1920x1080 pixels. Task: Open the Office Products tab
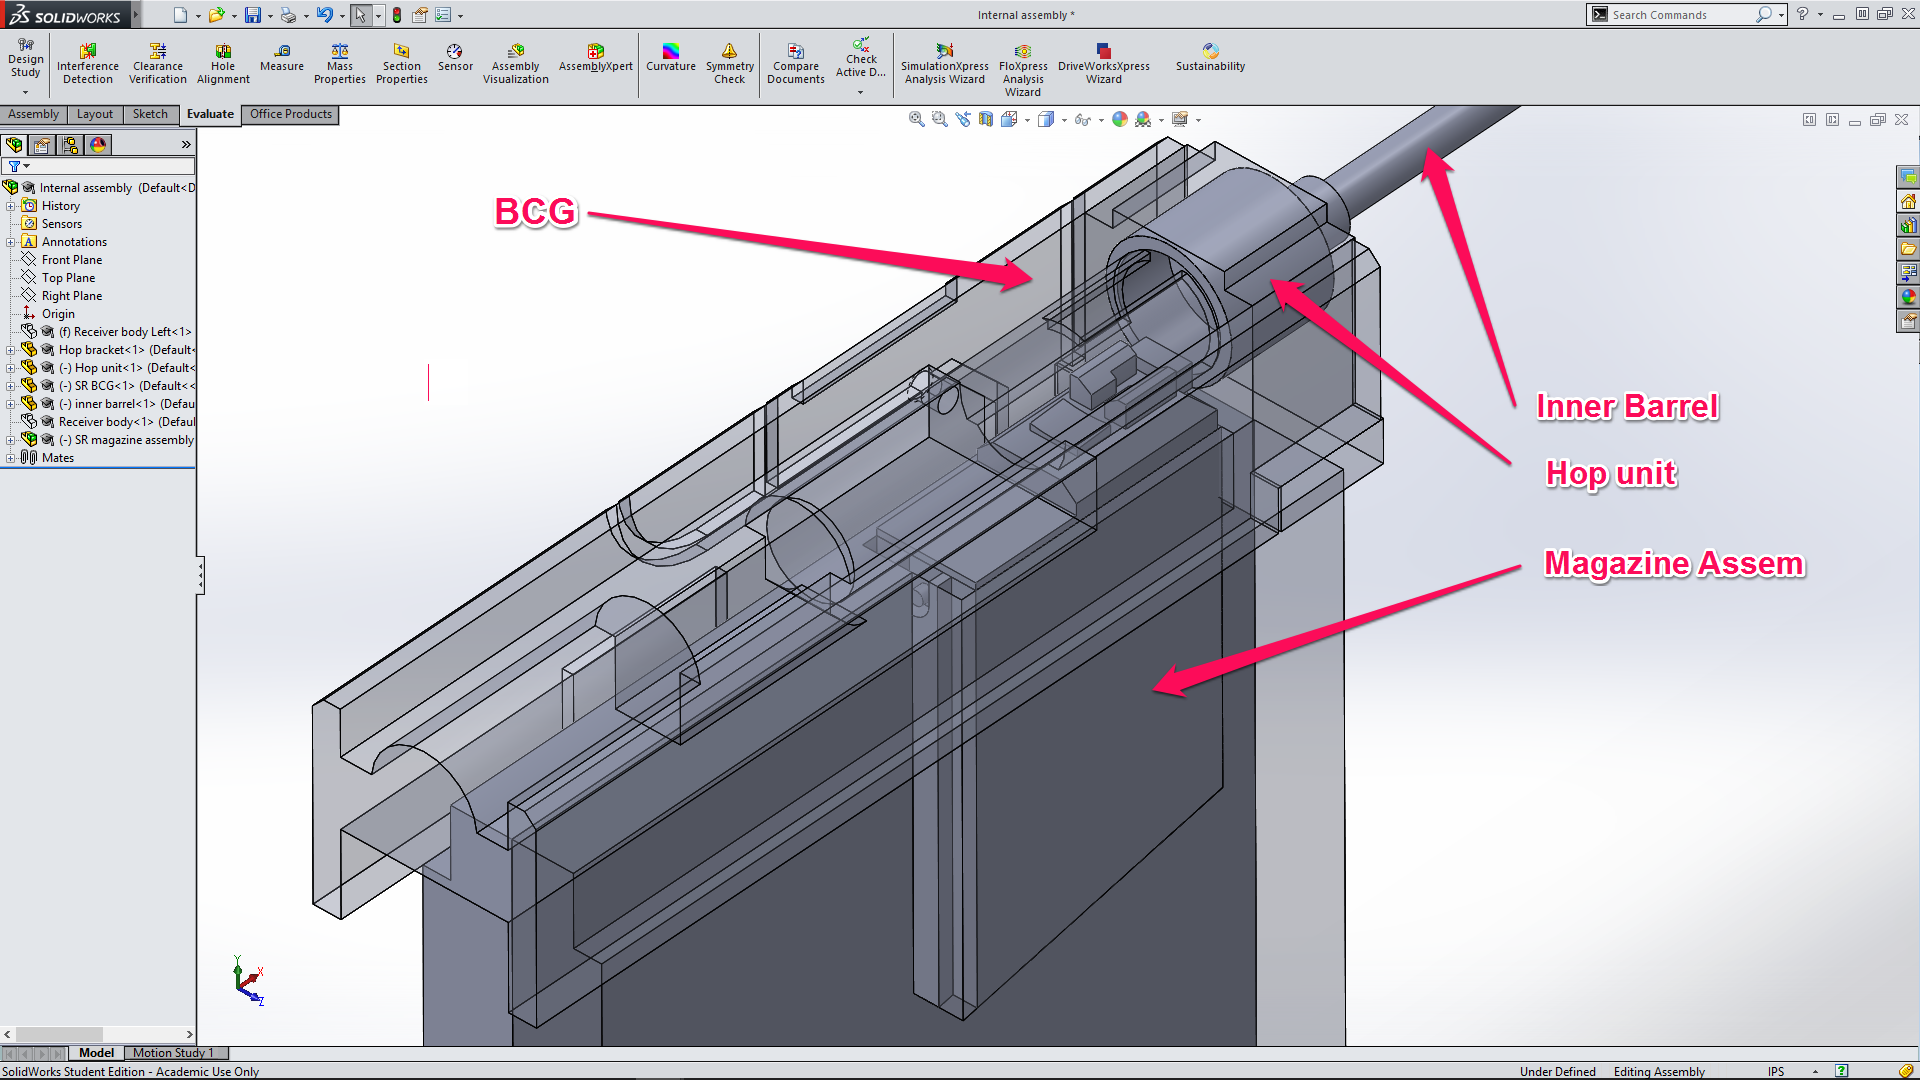290,114
